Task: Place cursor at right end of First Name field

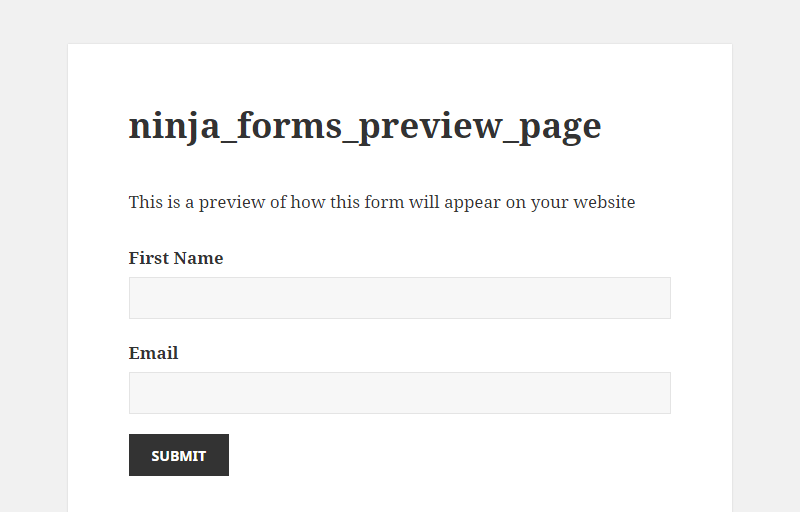Action: [663, 298]
